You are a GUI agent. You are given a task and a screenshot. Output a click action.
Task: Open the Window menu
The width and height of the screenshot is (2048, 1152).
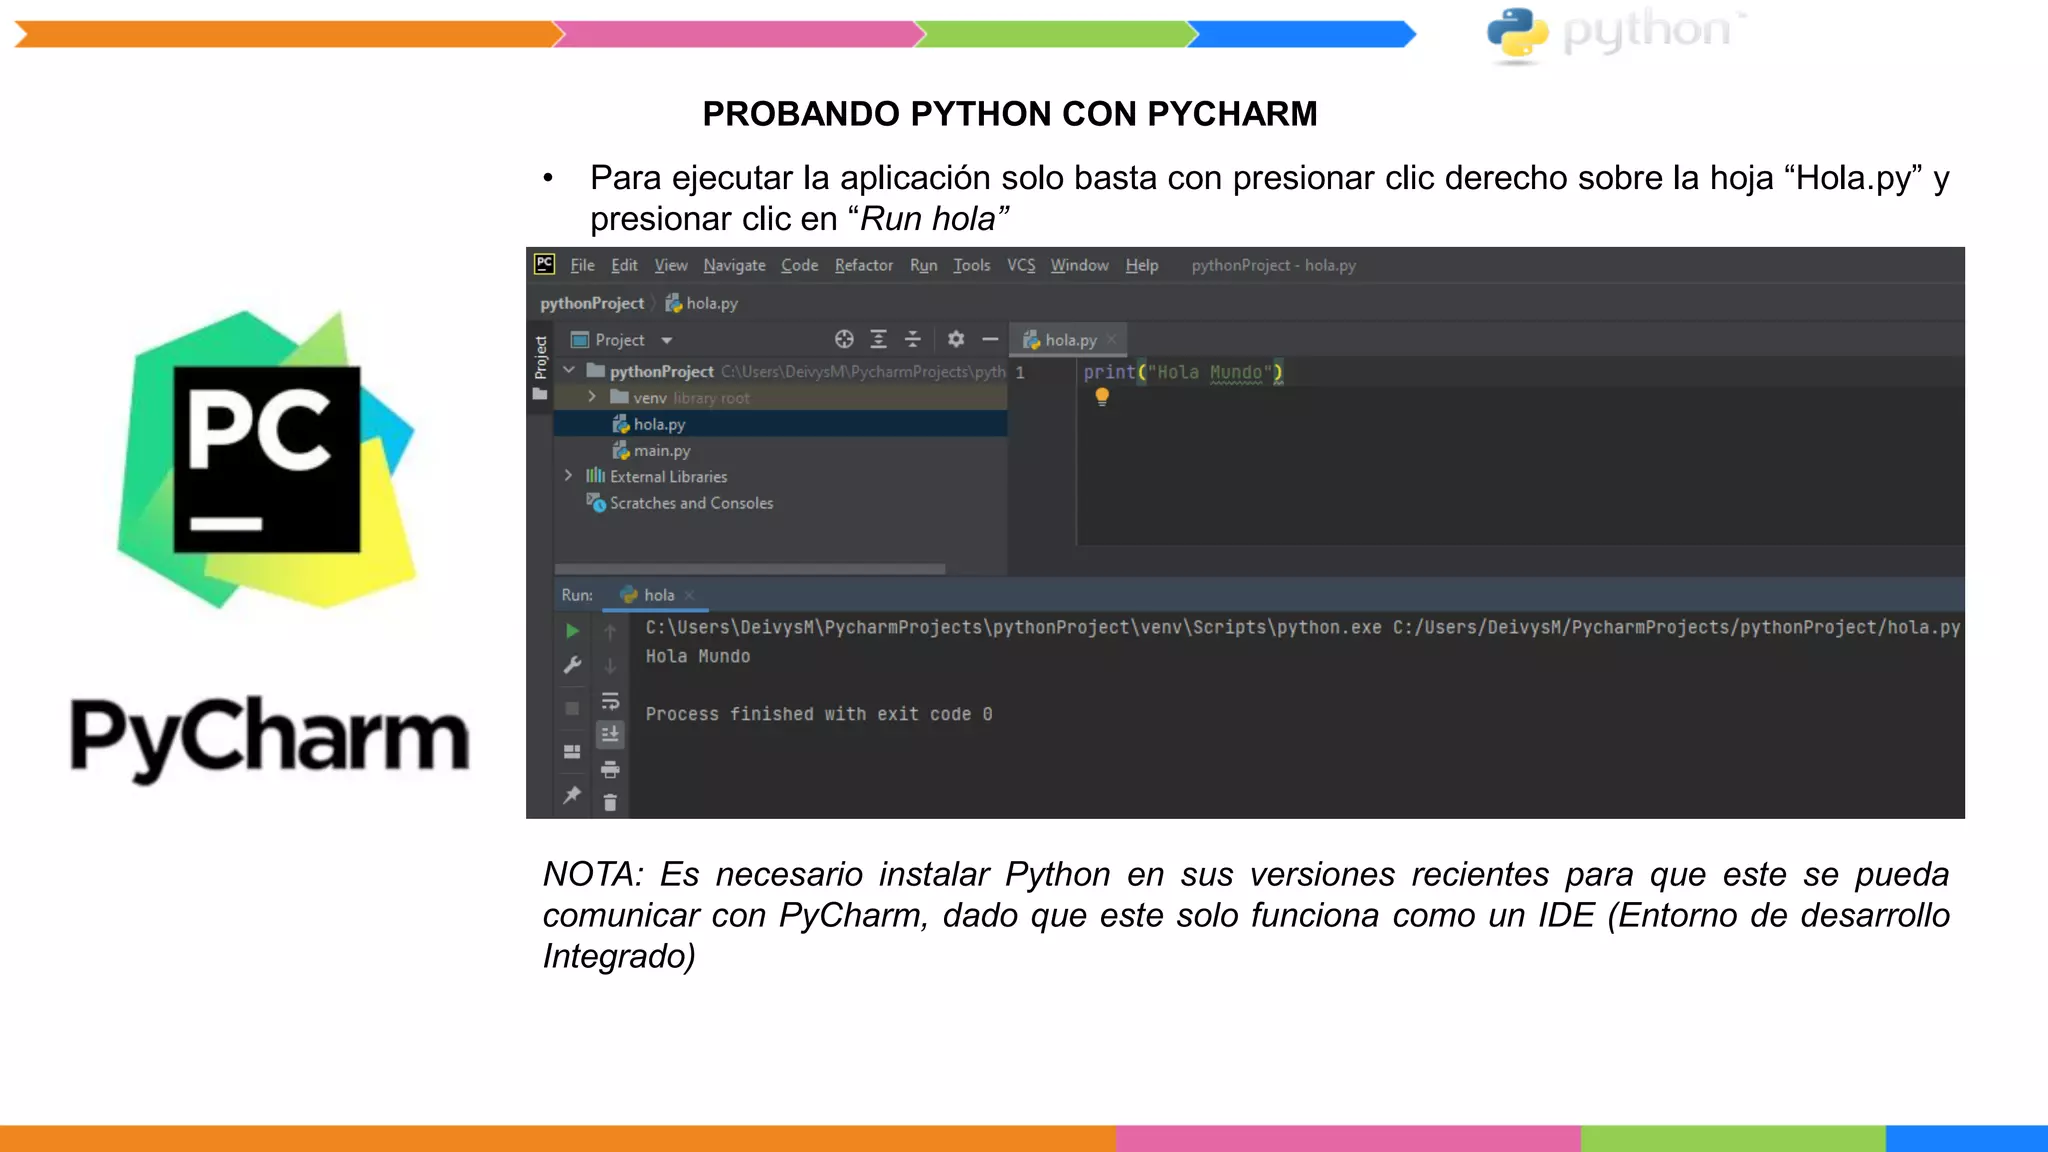tap(1079, 265)
